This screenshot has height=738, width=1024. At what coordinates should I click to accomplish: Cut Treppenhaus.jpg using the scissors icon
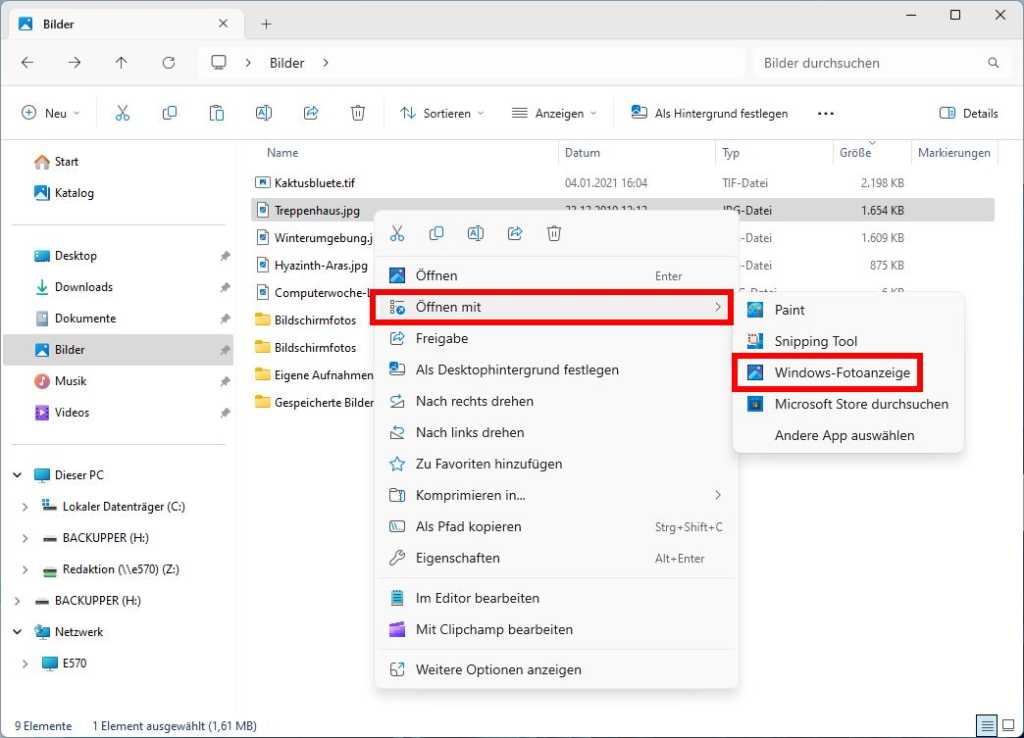397,233
